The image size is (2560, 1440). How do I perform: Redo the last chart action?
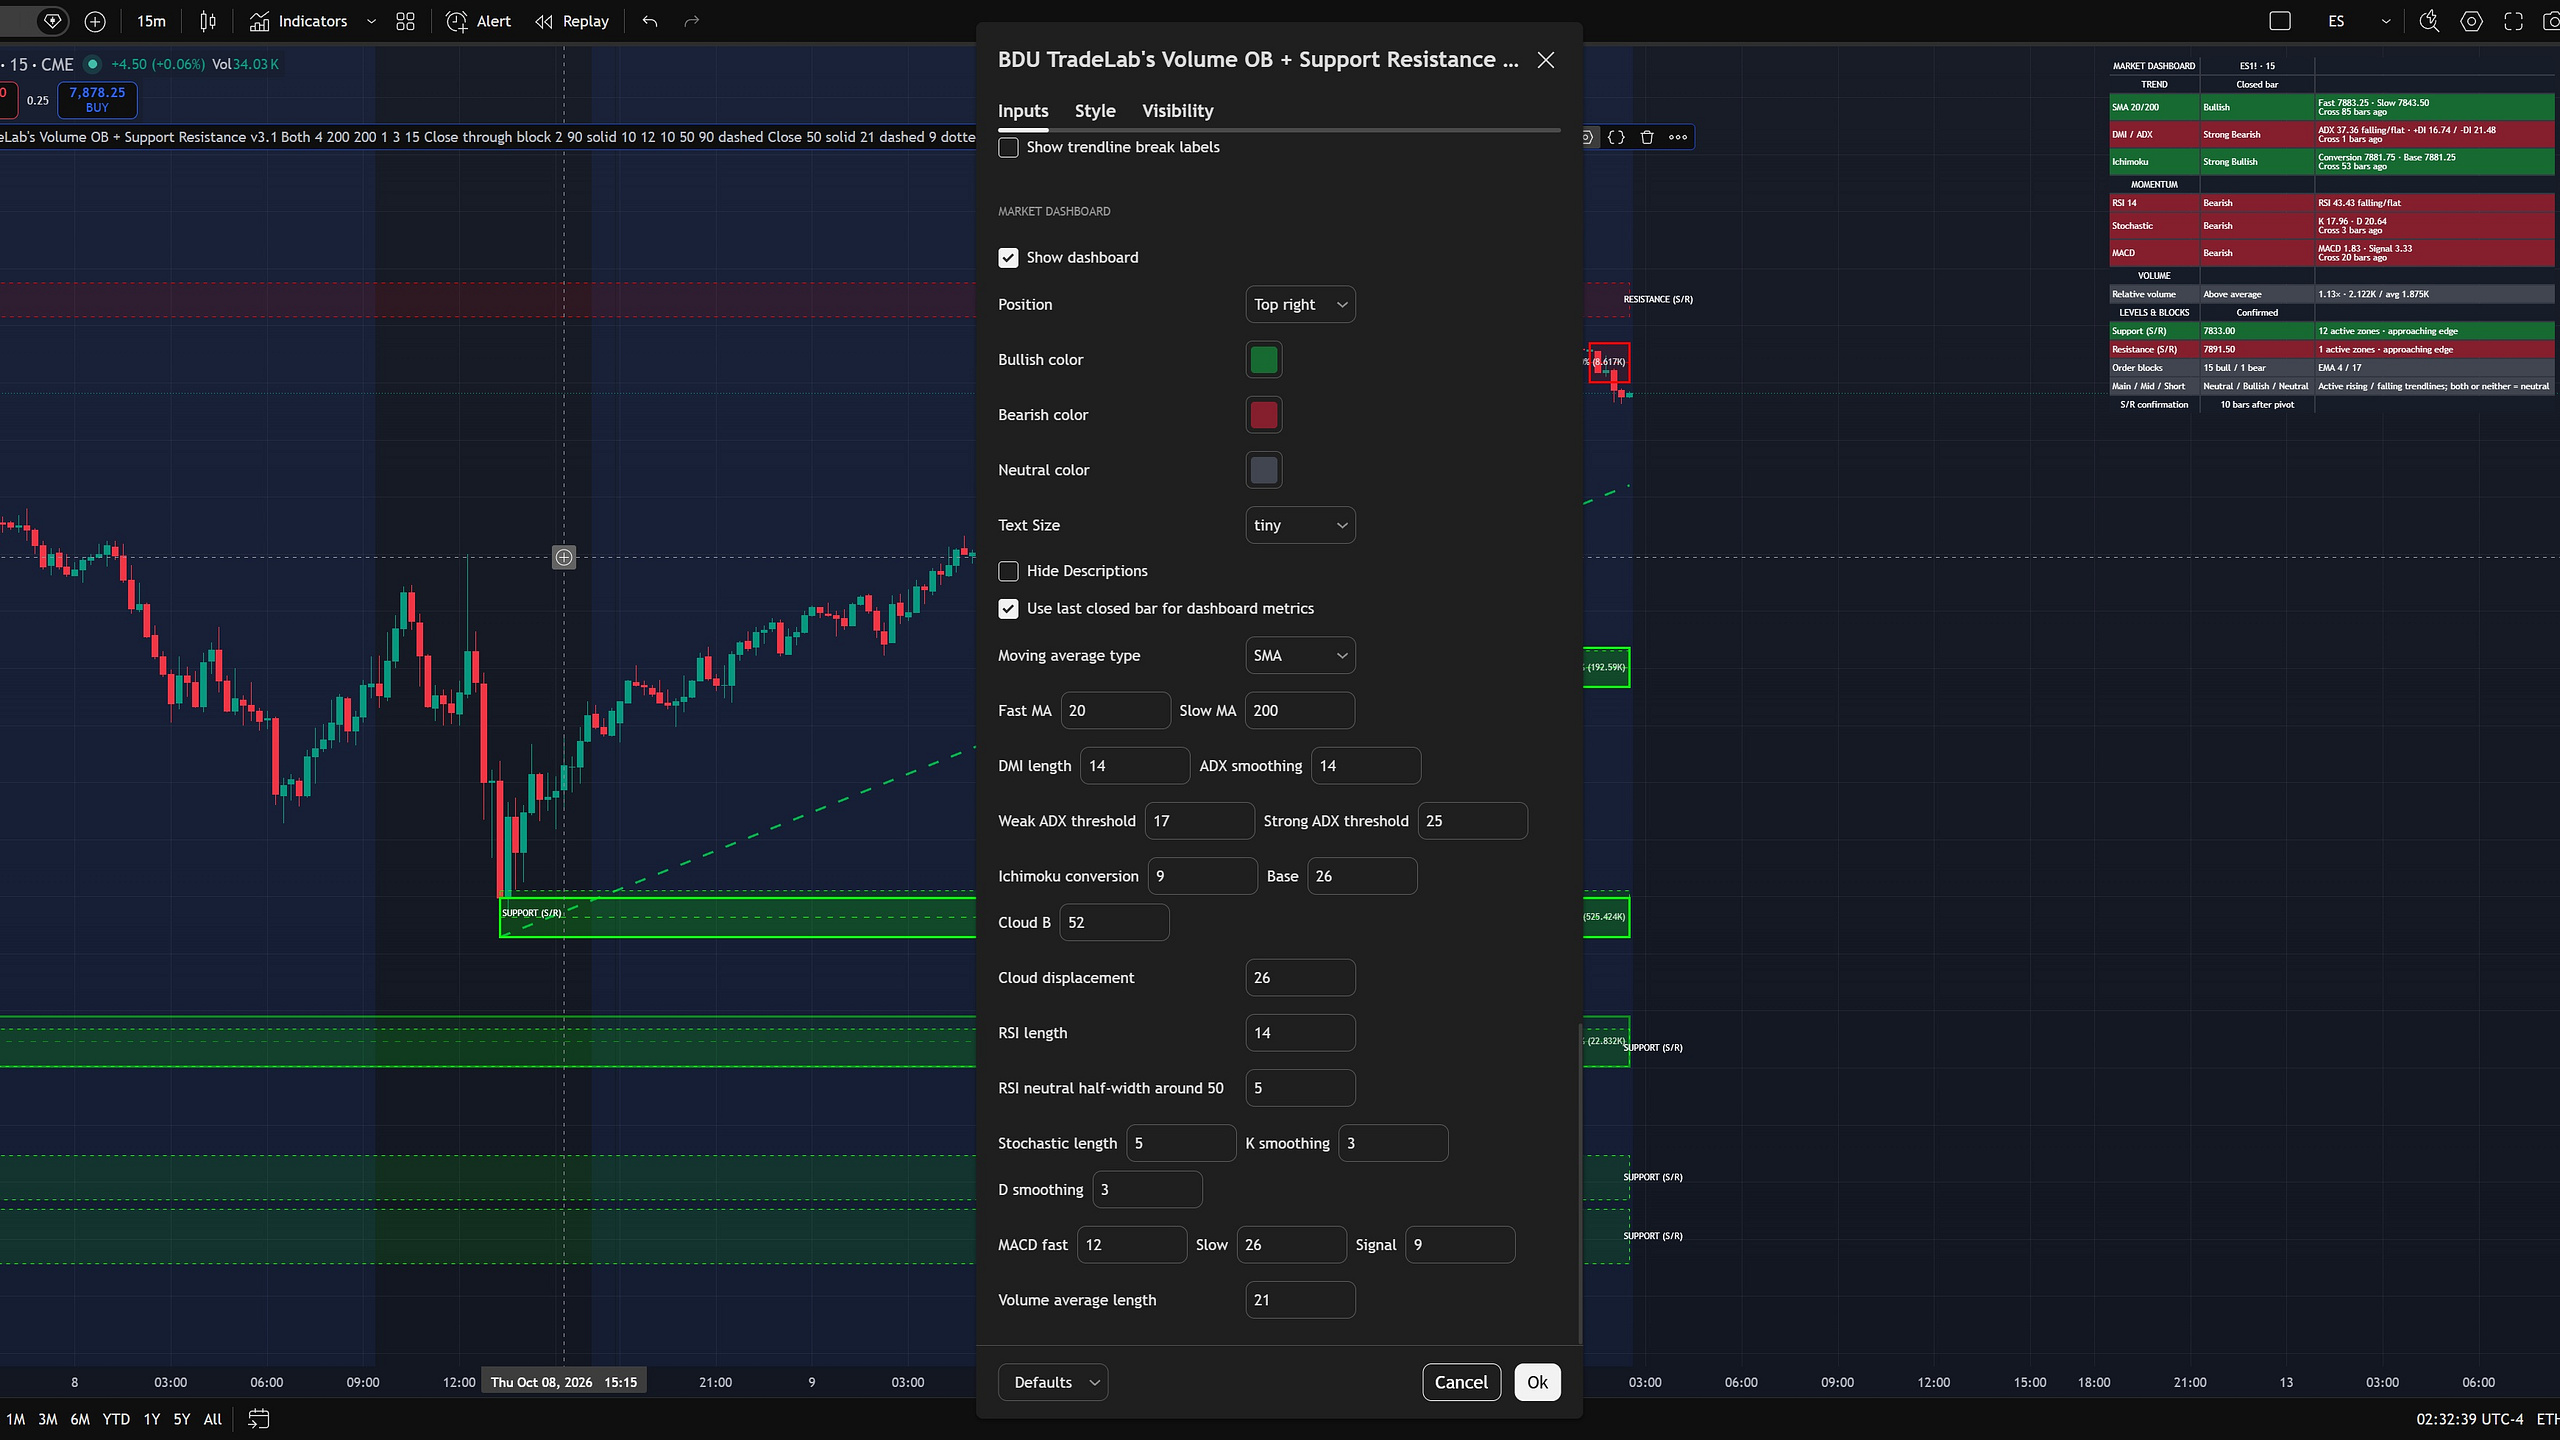[692, 21]
